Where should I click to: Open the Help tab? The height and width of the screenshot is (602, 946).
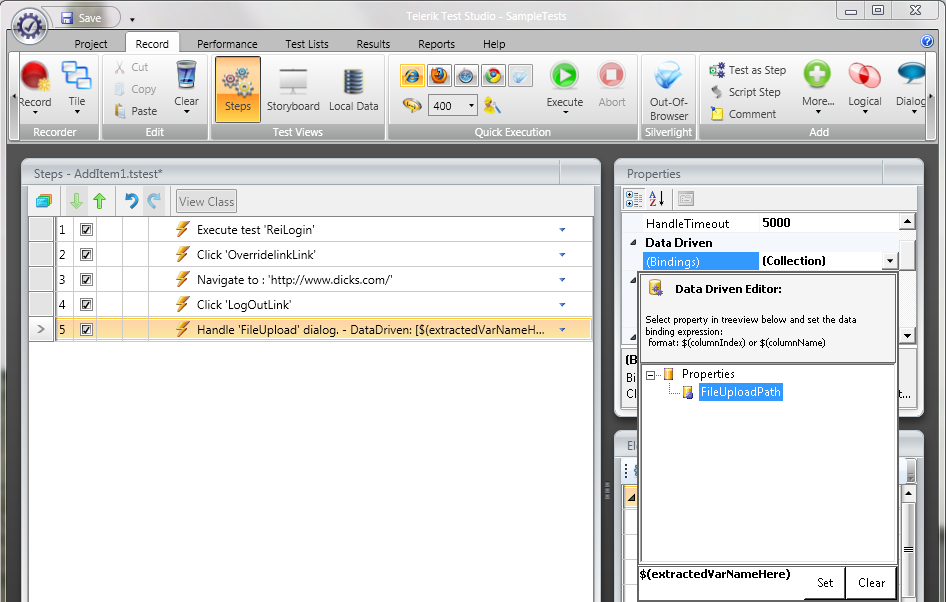pyautogui.click(x=494, y=44)
